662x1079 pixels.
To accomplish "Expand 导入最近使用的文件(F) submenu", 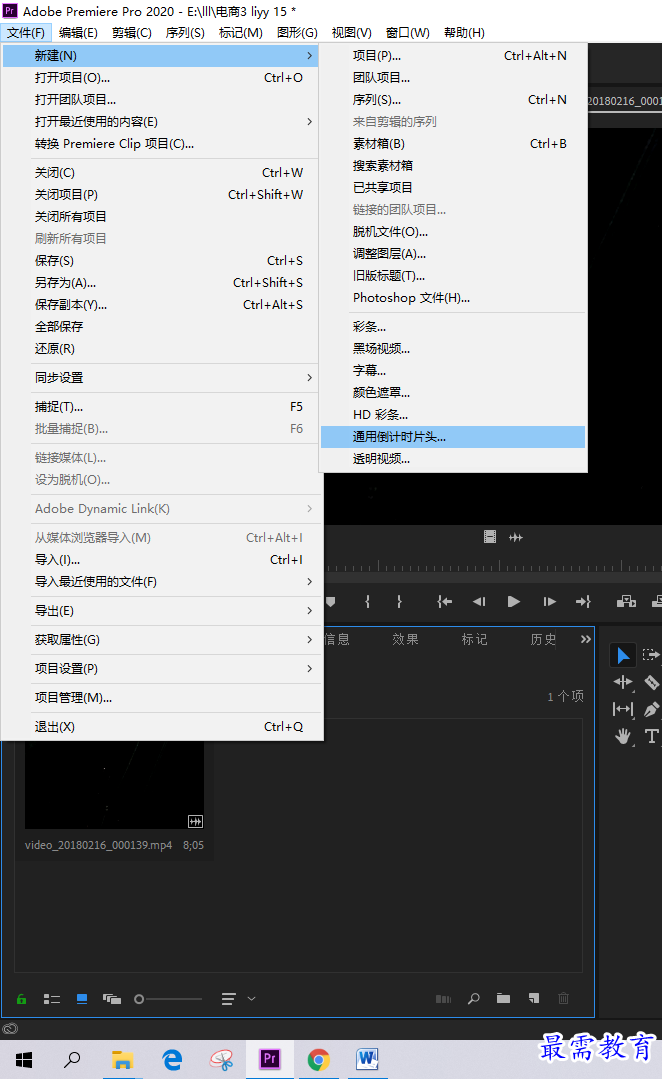I will tap(160, 581).
